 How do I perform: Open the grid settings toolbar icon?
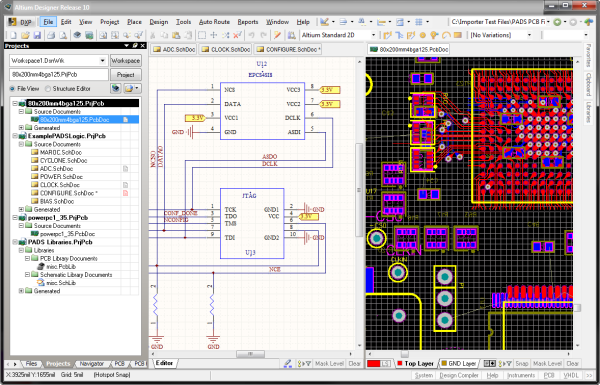click(x=419, y=22)
